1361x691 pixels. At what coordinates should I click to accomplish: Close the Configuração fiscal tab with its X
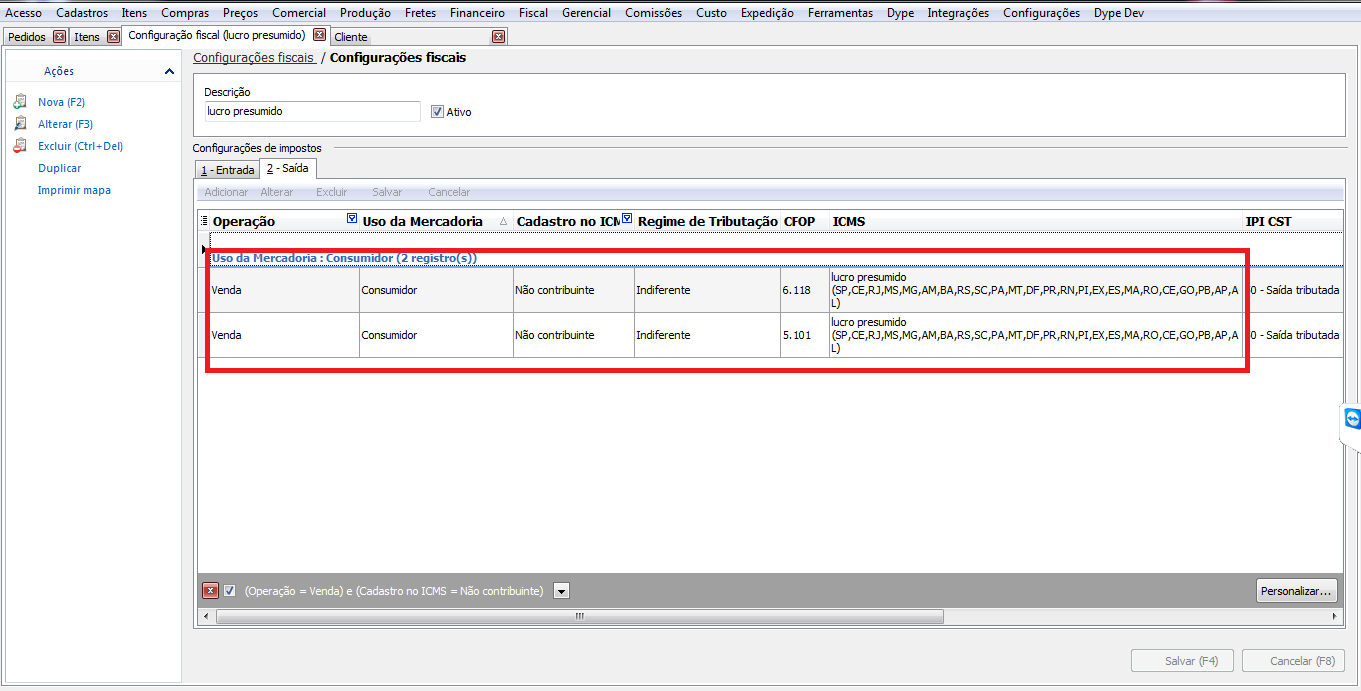point(319,36)
